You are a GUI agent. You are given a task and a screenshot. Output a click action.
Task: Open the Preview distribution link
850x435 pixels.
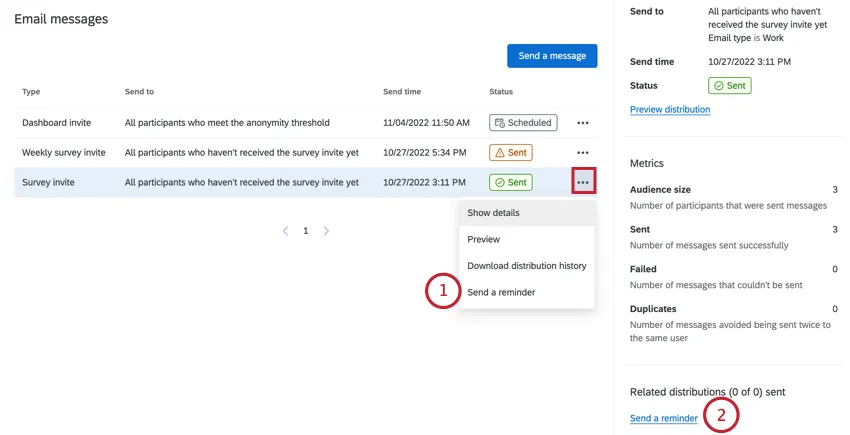click(670, 110)
